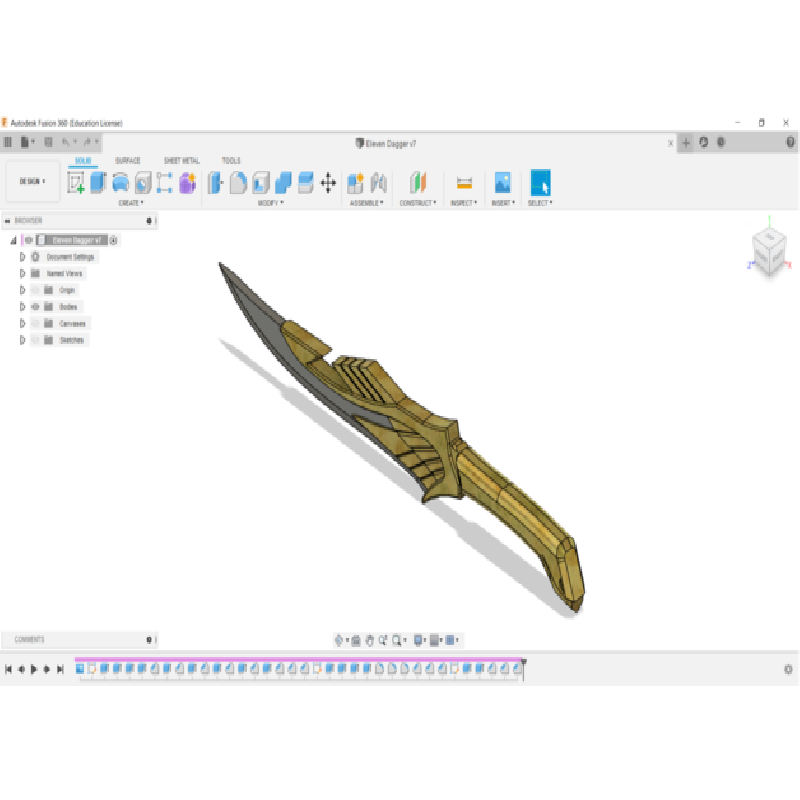Screen dimensions: 800x800
Task: Select the Revolve tool icon
Action: [120, 183]
